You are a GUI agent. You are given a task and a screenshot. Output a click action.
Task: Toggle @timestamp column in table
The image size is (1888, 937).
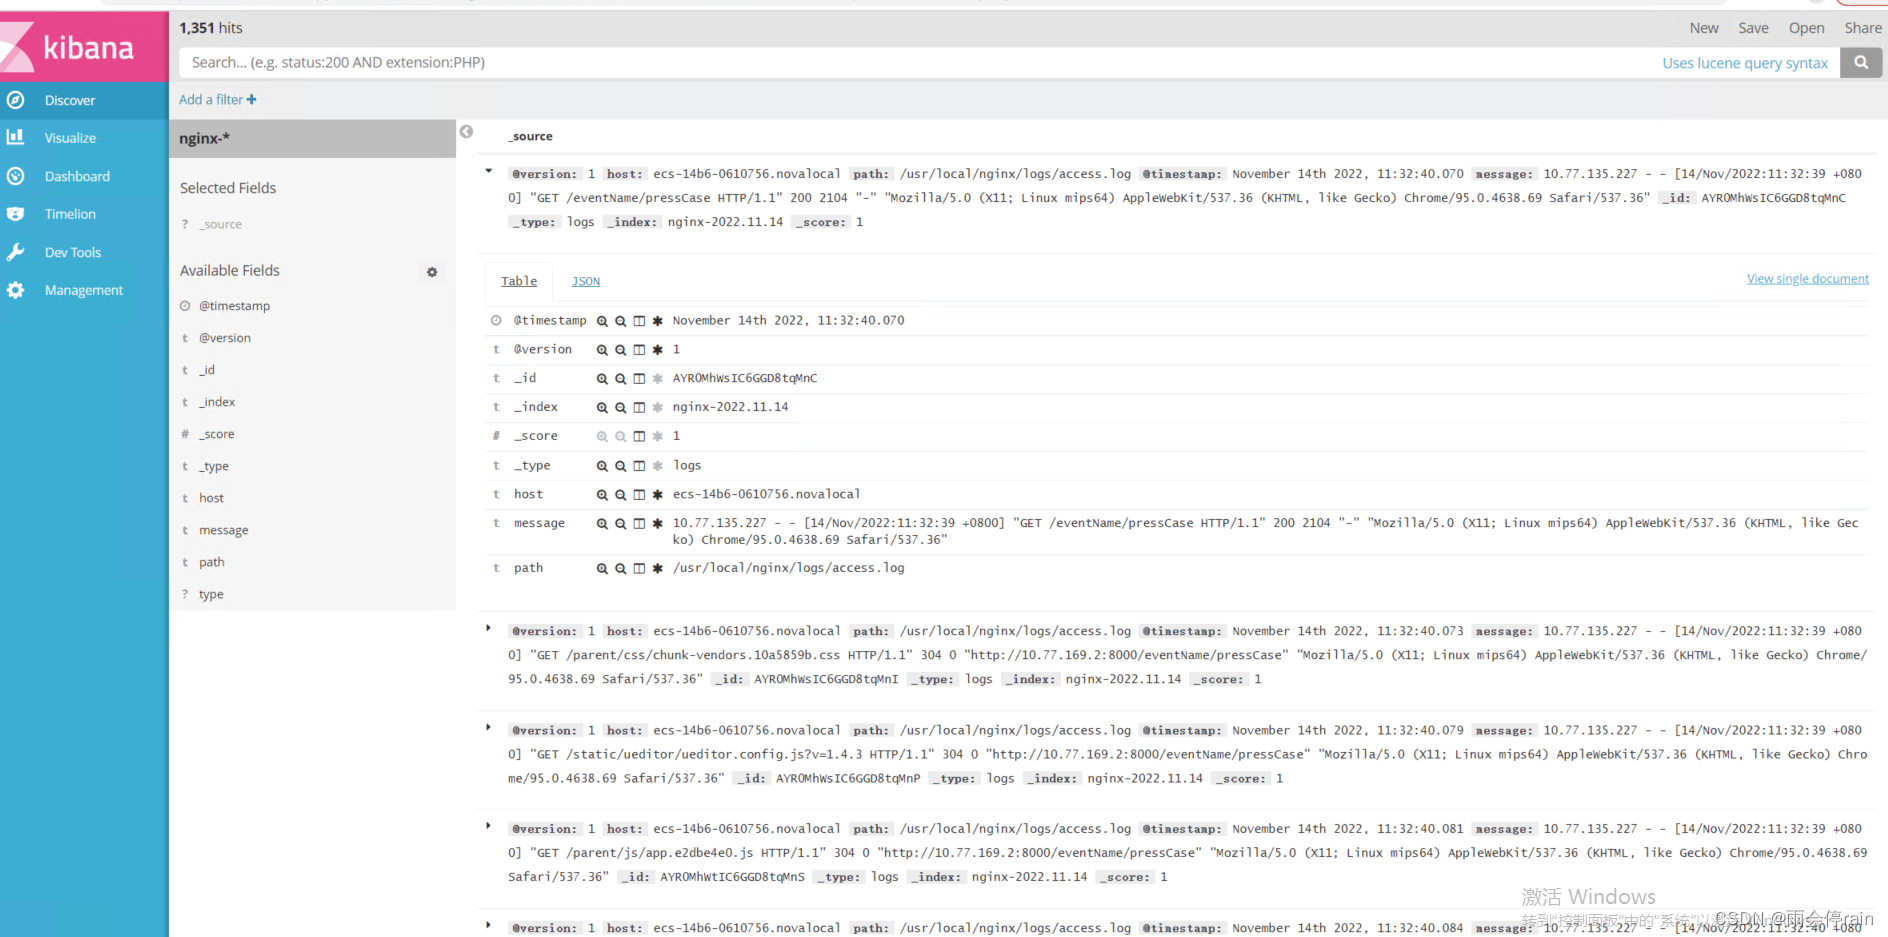tap(639, 321)
